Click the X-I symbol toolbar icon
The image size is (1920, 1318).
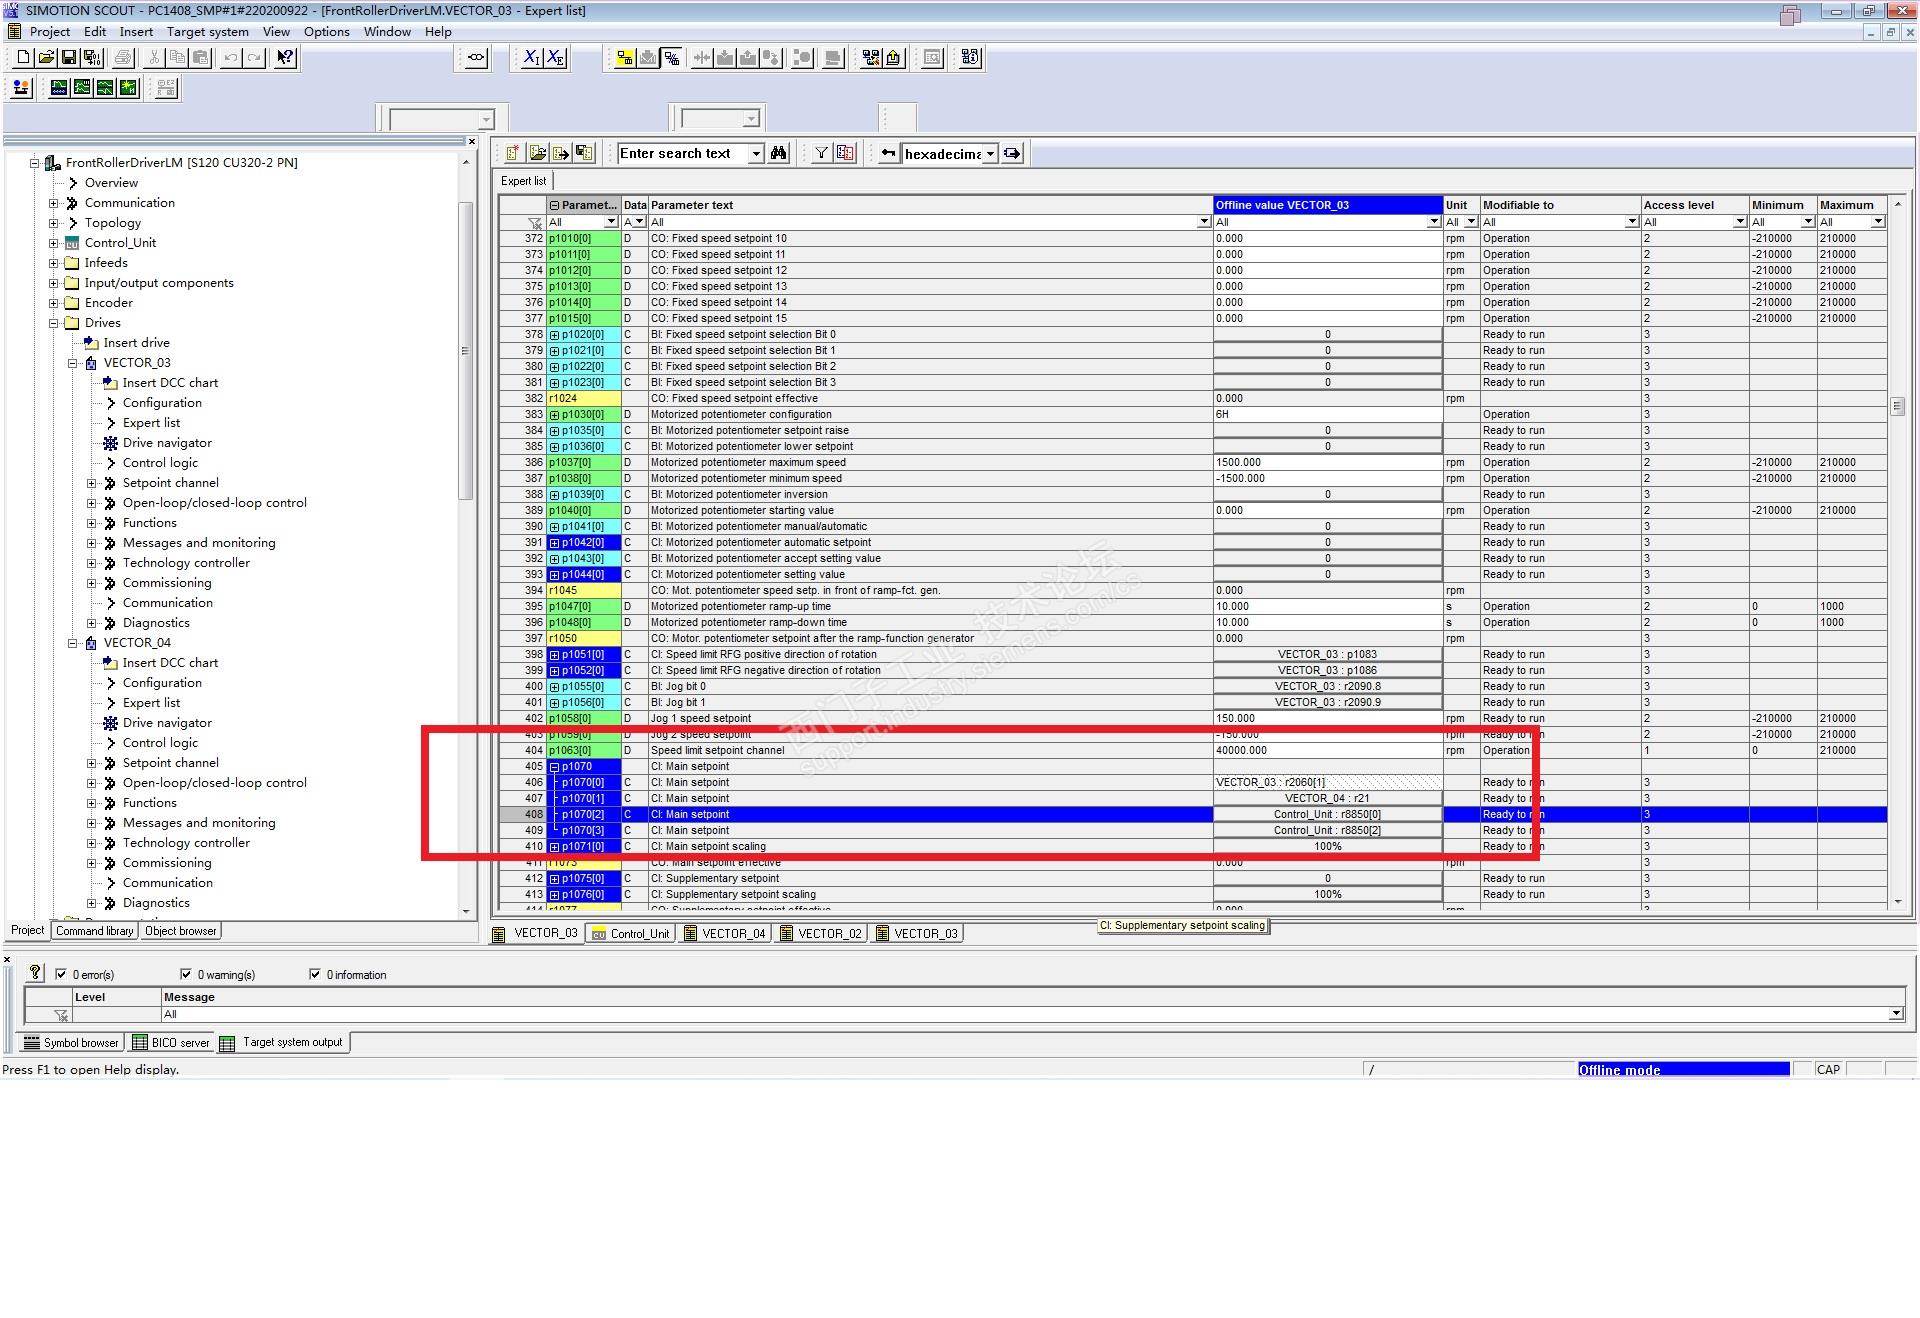531,58
